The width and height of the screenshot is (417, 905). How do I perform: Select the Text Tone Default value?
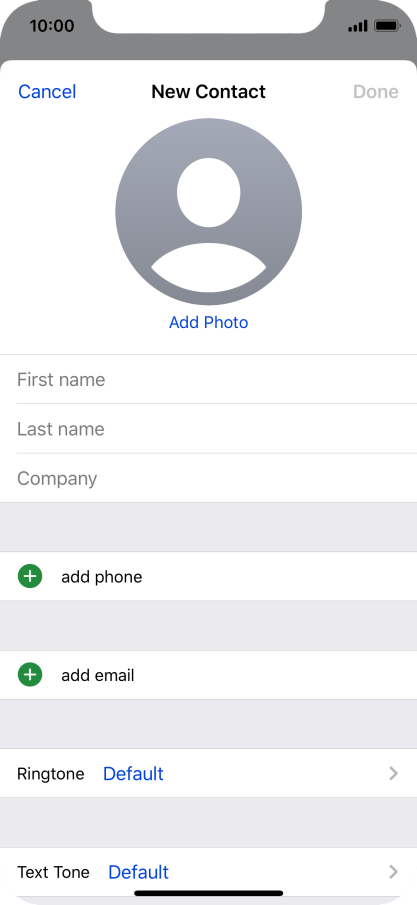point(139,872)
